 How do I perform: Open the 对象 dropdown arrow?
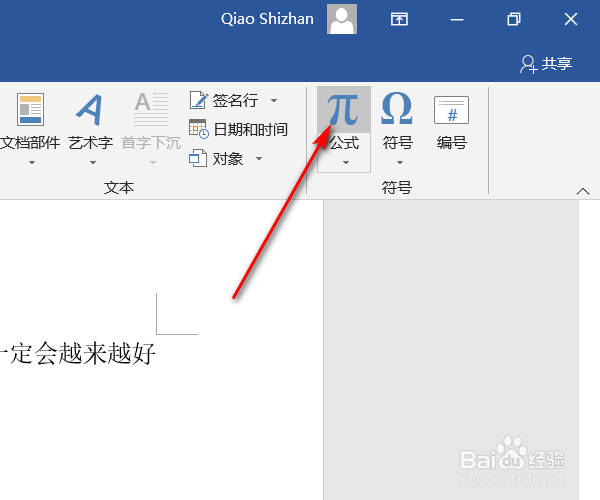point(259,158)
